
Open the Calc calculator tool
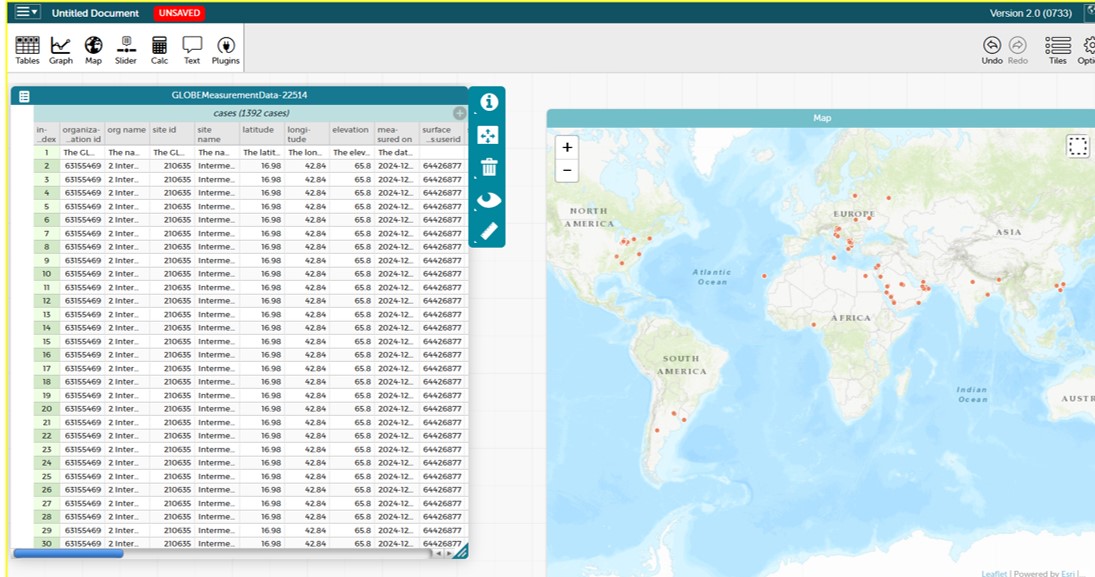click(159, 50)
